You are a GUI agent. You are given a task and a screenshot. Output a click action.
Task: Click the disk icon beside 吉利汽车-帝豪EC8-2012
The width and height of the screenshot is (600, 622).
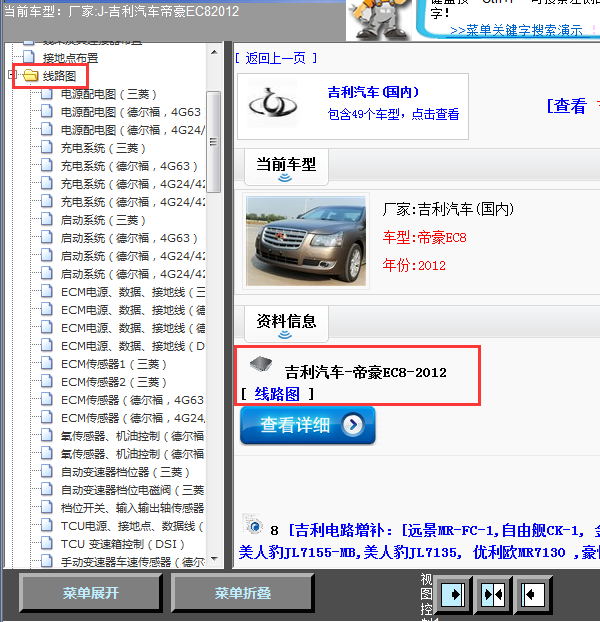click(261, 364)
